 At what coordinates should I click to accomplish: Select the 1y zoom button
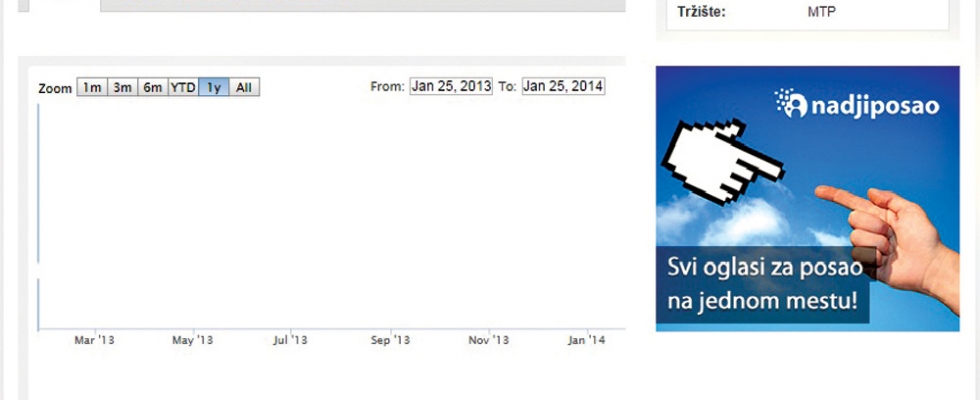(x=214, y=88)
